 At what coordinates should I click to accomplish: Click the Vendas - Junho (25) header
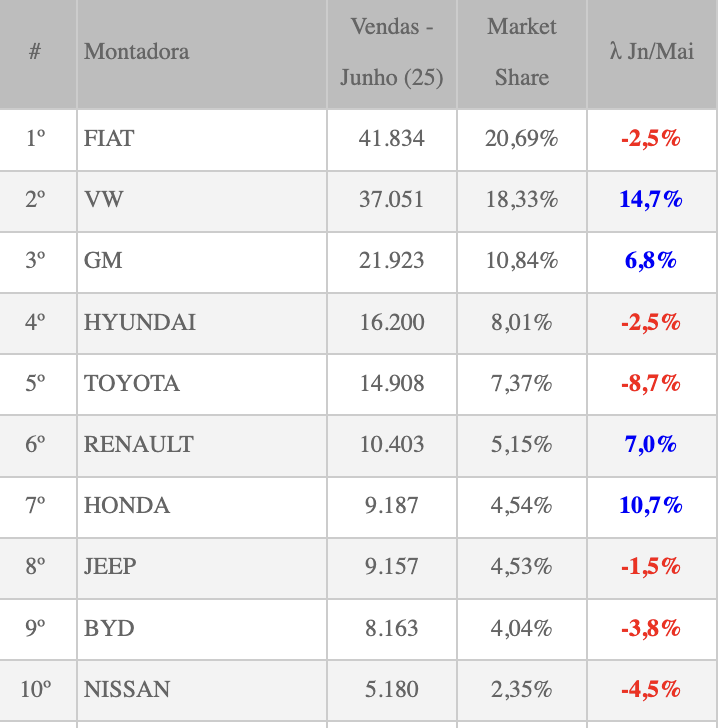coord(391,52)
